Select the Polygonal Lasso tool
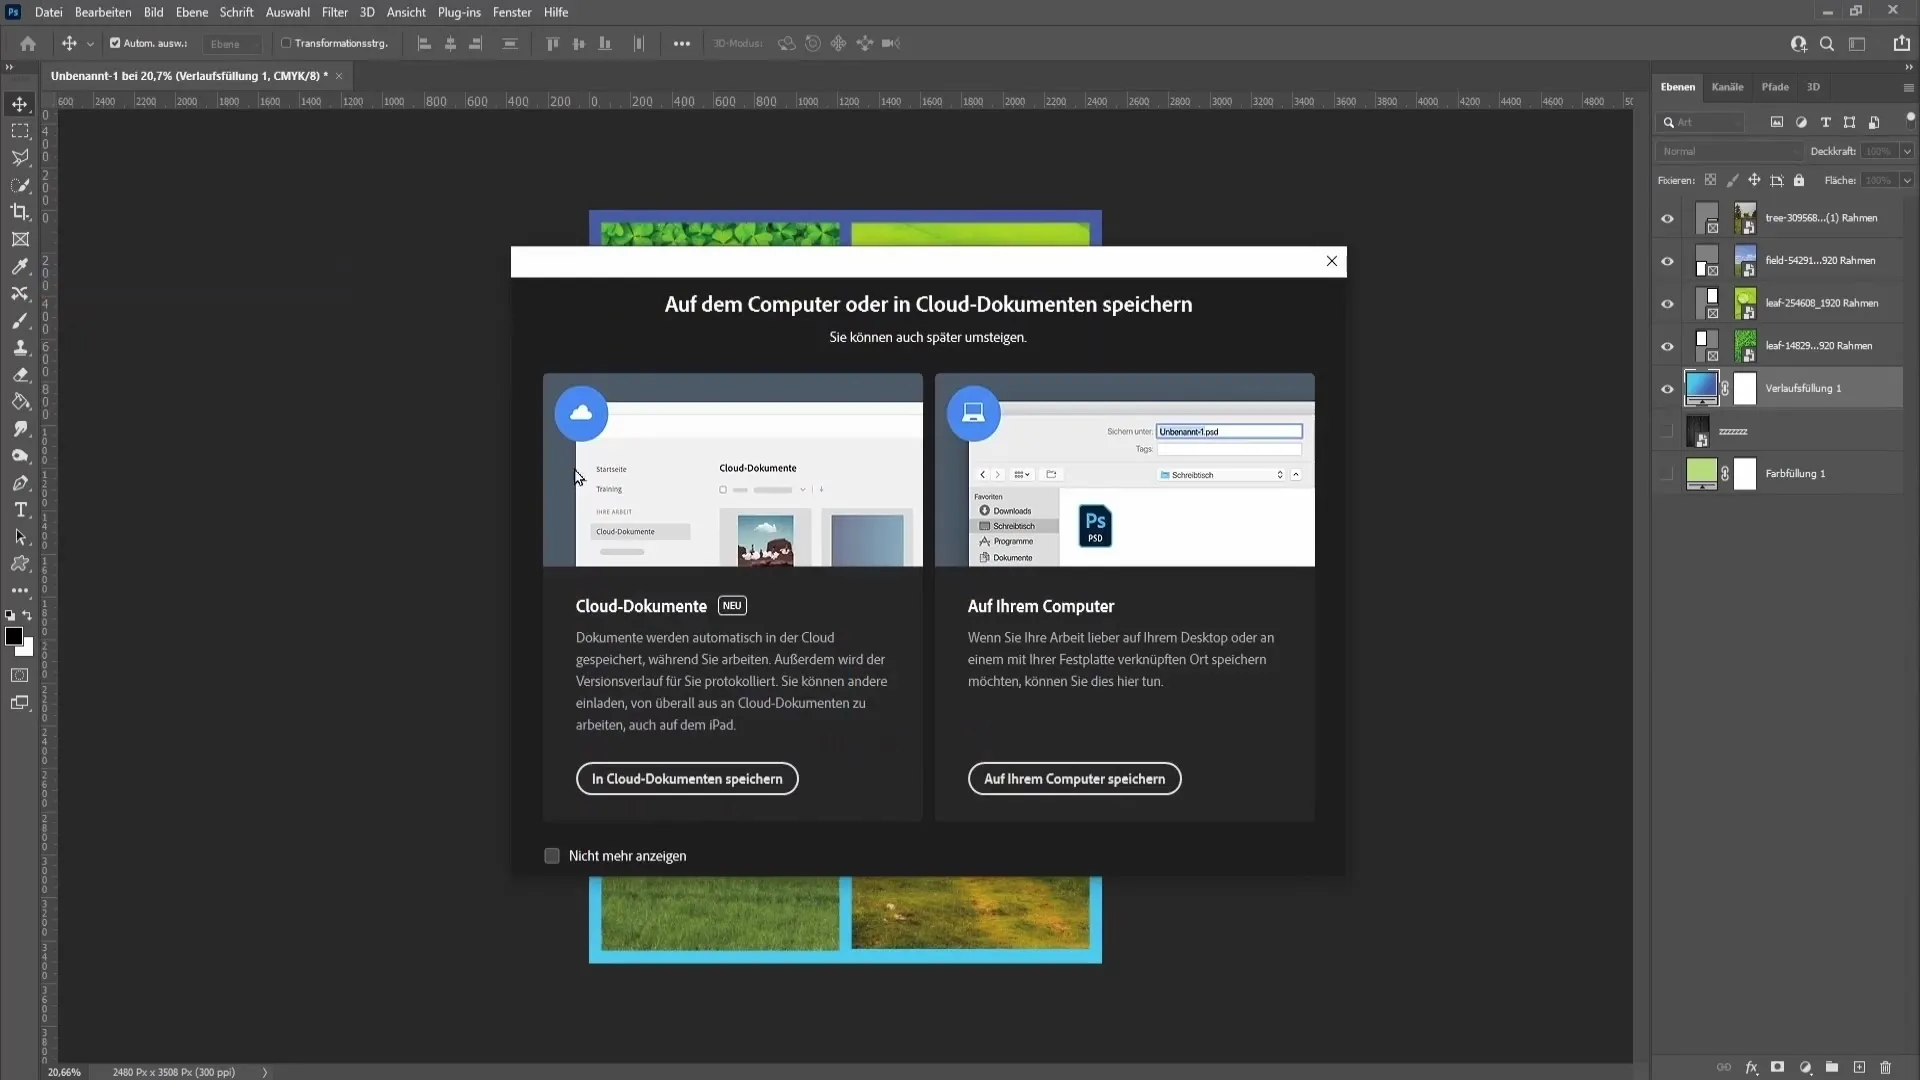Image resolution: width=1920 pixels, height=1080 pixels. [20, 158]
